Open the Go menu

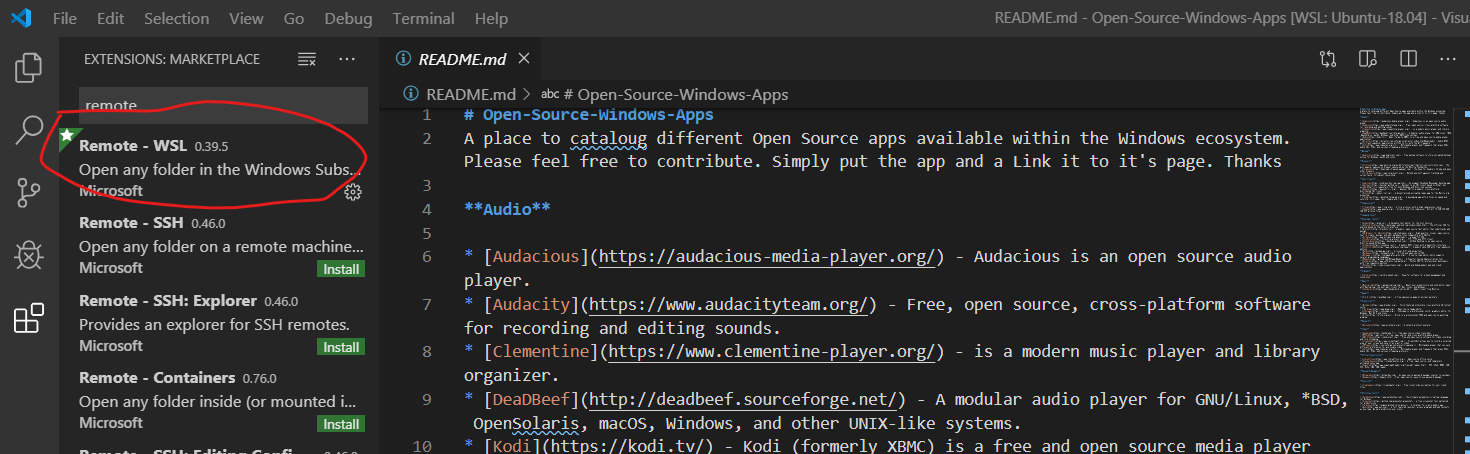pos(294,18)
